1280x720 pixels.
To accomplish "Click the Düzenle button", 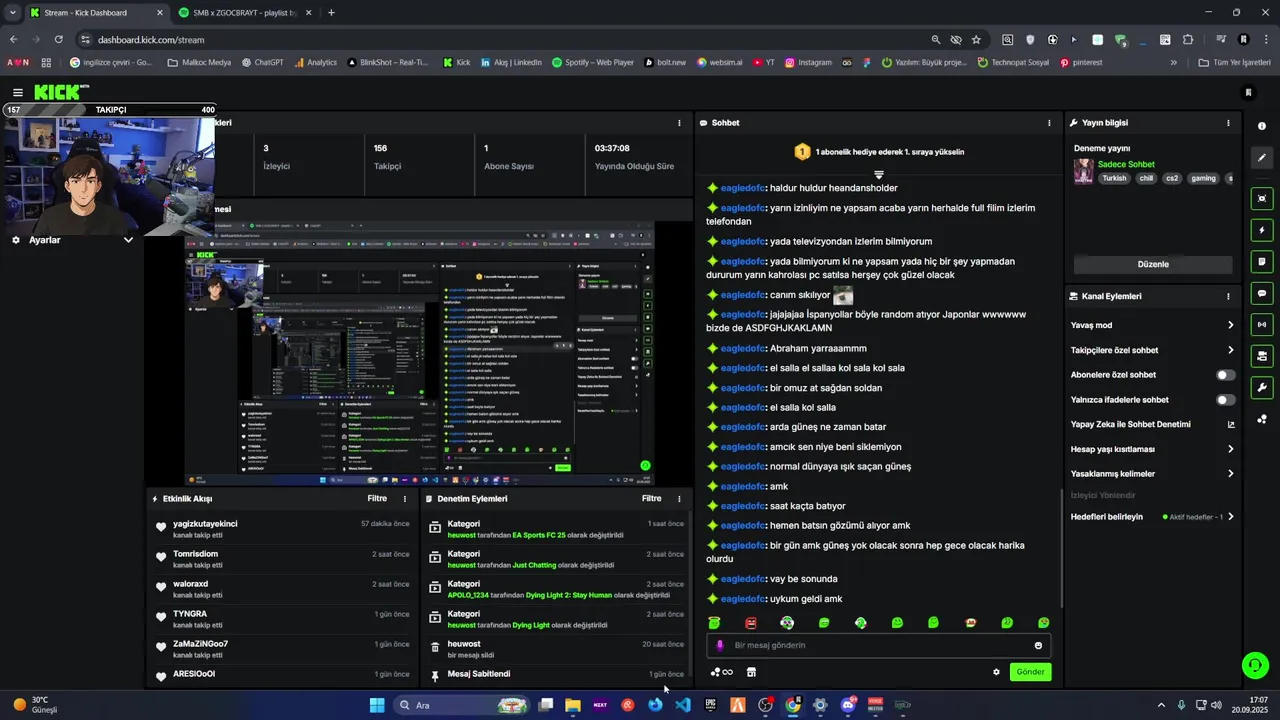I will click(x=1153, y=264).
